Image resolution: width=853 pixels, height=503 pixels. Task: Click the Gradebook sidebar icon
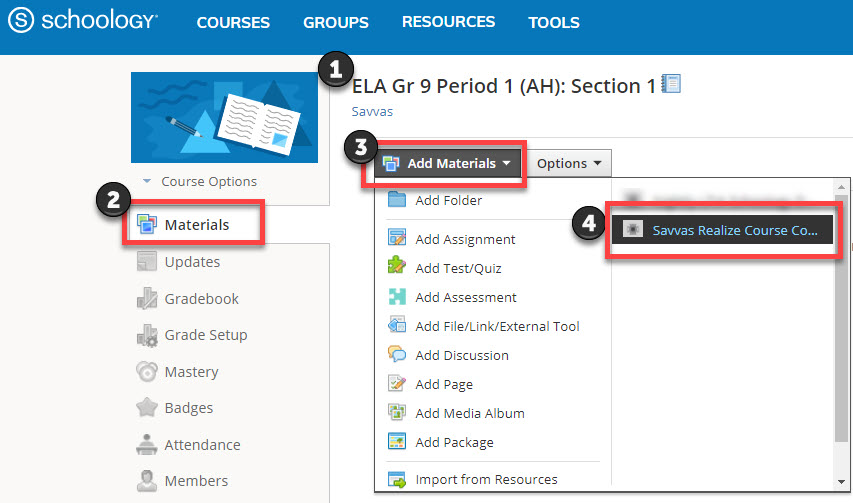[x=147, y=298]
